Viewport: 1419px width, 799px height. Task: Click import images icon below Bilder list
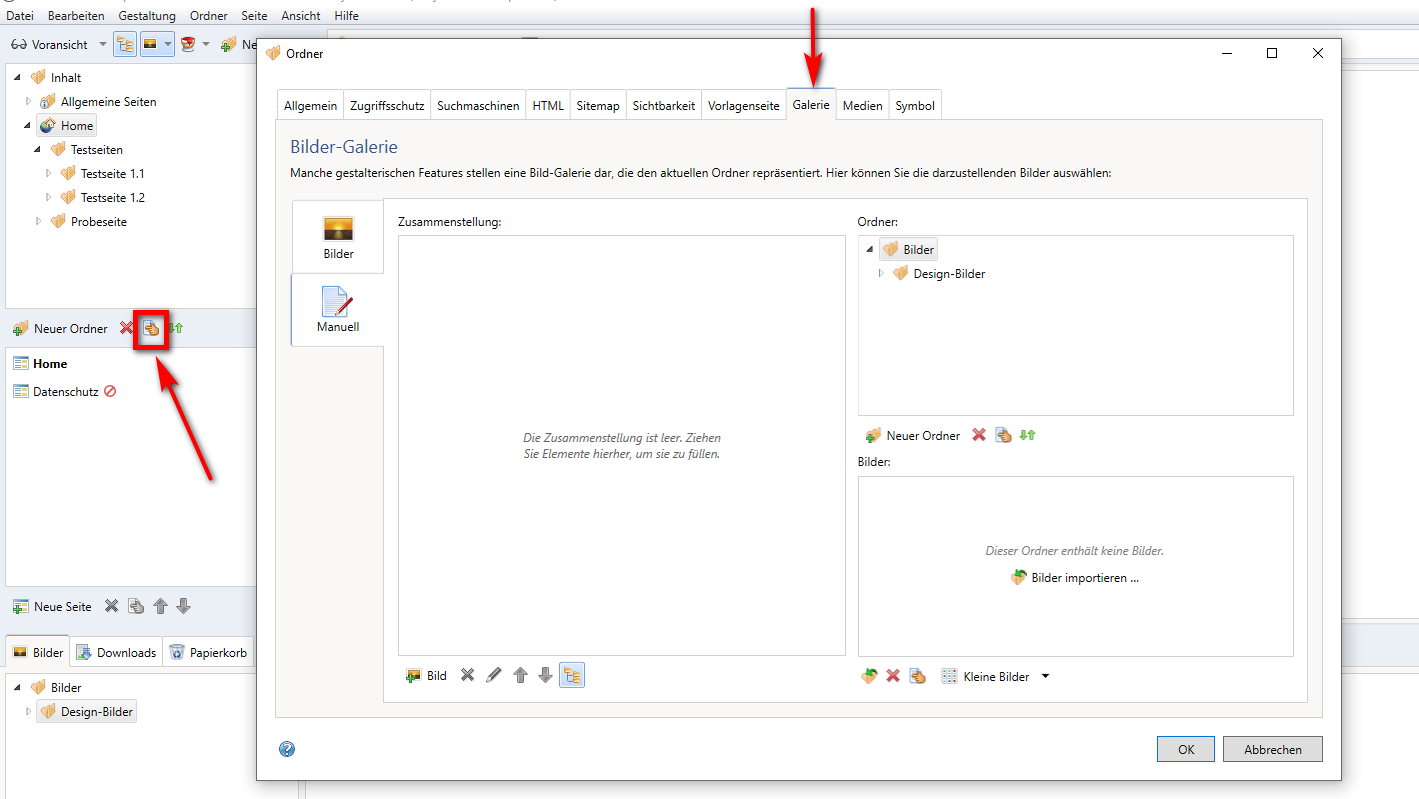pyautogui.click(x=869, y=677)
